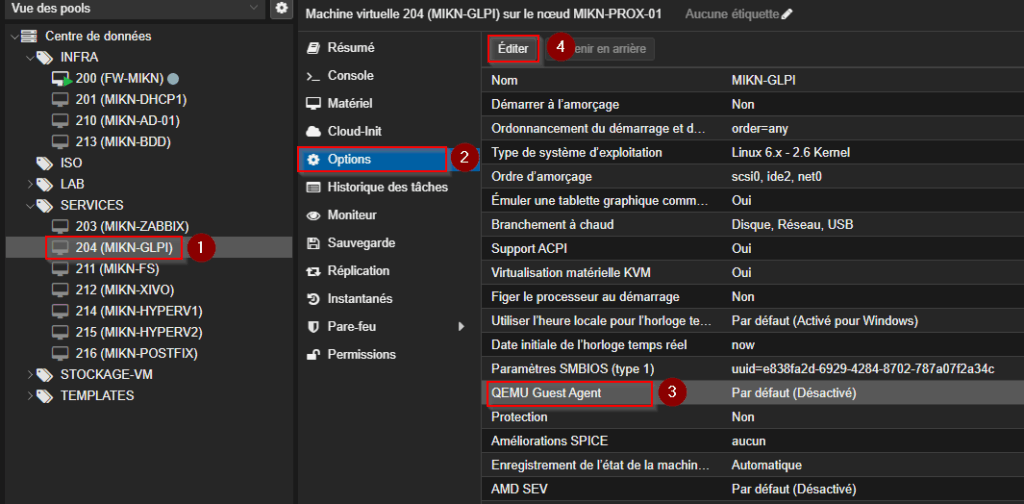Viewport: 1024px width, 504px height.
Task: Select VM 216 (MIKN-POSTFIX) in tree
Action: click(136, 353)
